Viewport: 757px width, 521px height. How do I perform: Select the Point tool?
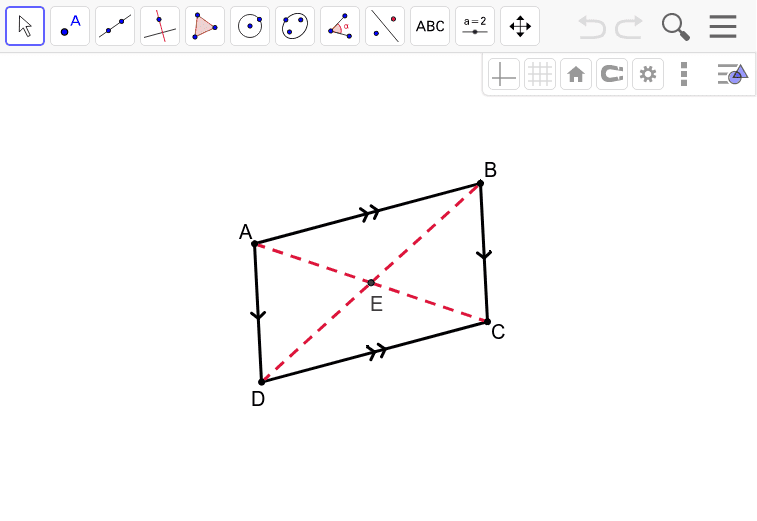click(70, 26)
